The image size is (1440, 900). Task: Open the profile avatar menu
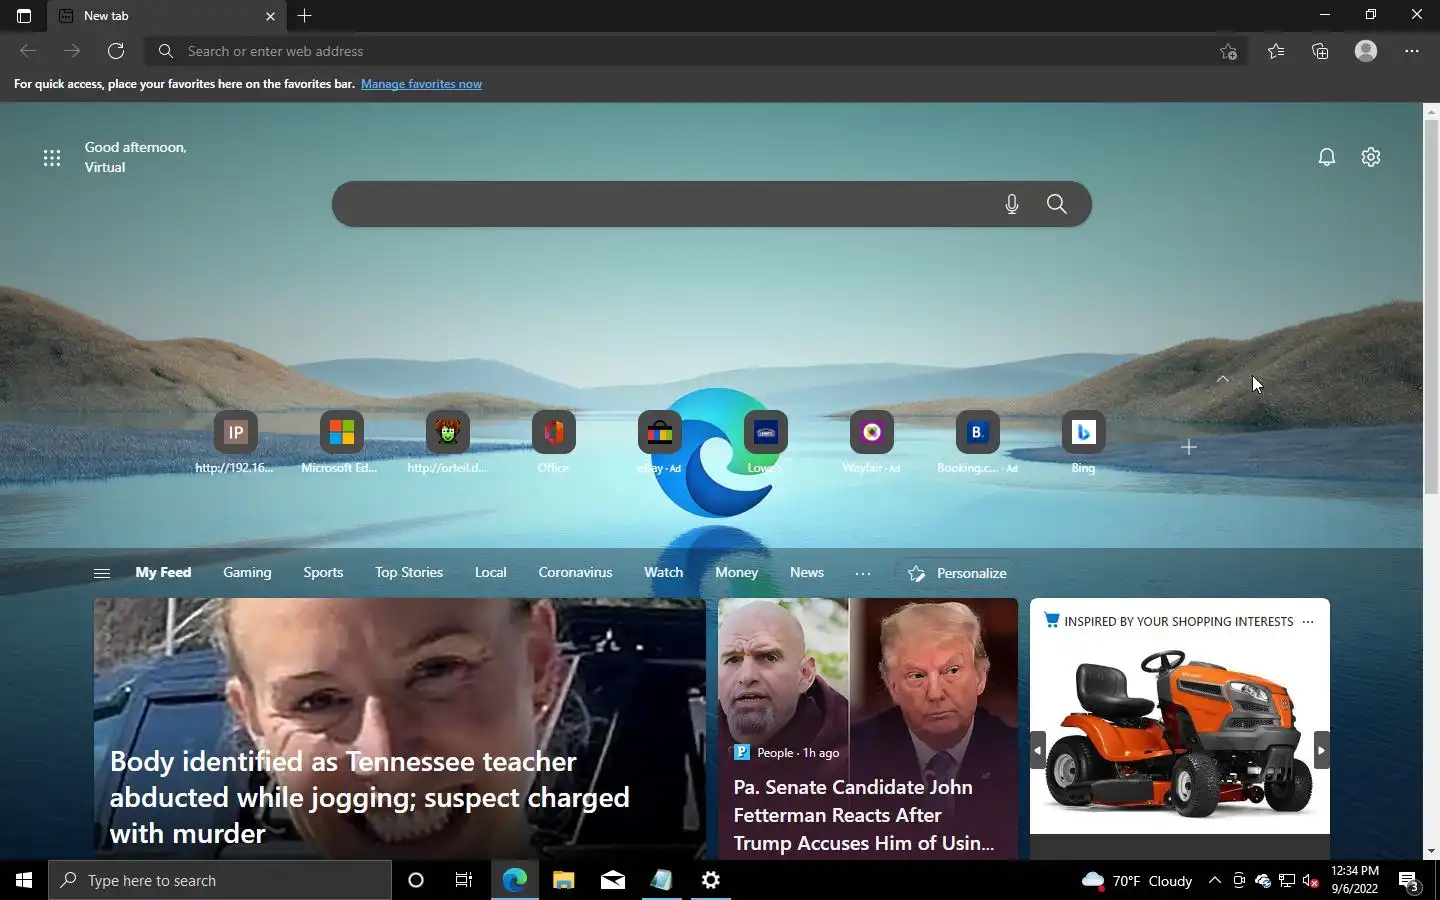(x=1366, y=51)
